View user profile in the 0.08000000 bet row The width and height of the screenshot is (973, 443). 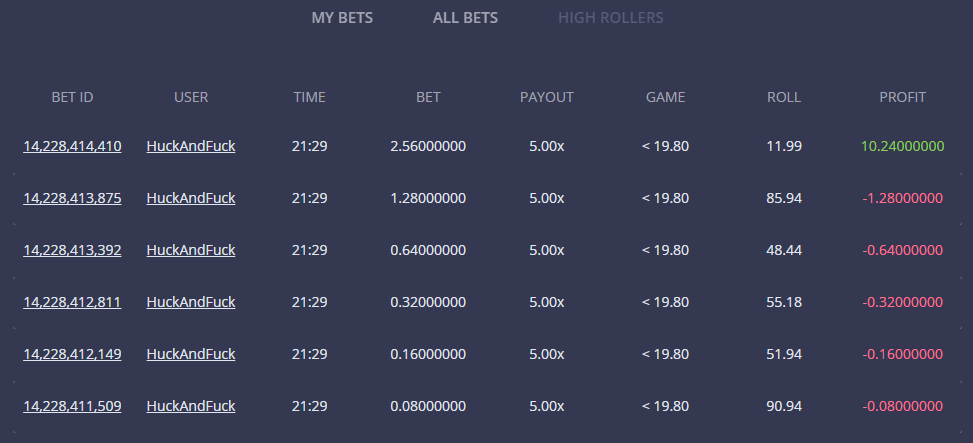coord(191,406)
